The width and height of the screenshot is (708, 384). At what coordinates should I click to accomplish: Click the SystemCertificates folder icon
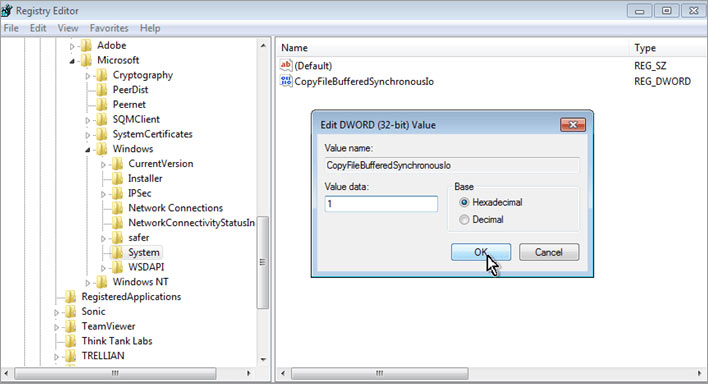click(x=102, y=135)
